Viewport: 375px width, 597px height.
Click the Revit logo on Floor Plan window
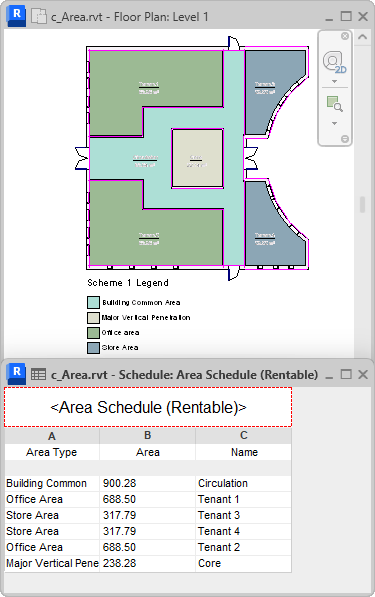pos(16,16)
